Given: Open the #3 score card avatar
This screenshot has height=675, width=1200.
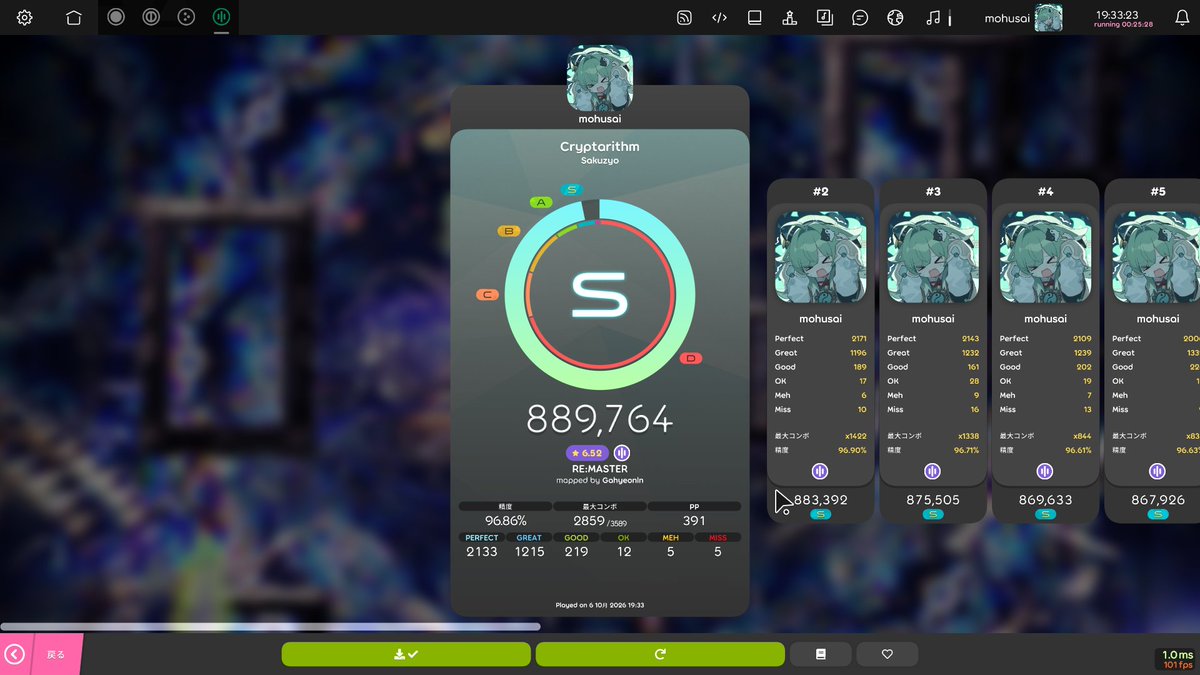Looking at the screenshot, I should 933,256.
